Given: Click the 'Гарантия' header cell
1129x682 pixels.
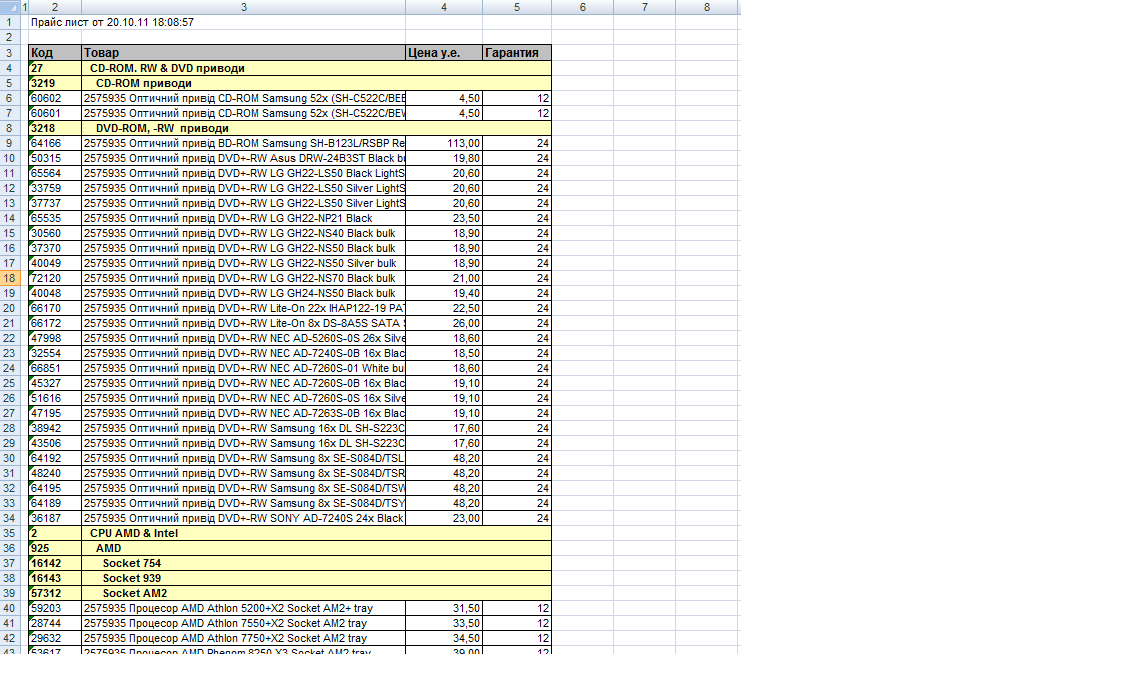Looking at the screenshot, I should pos(517,53).
